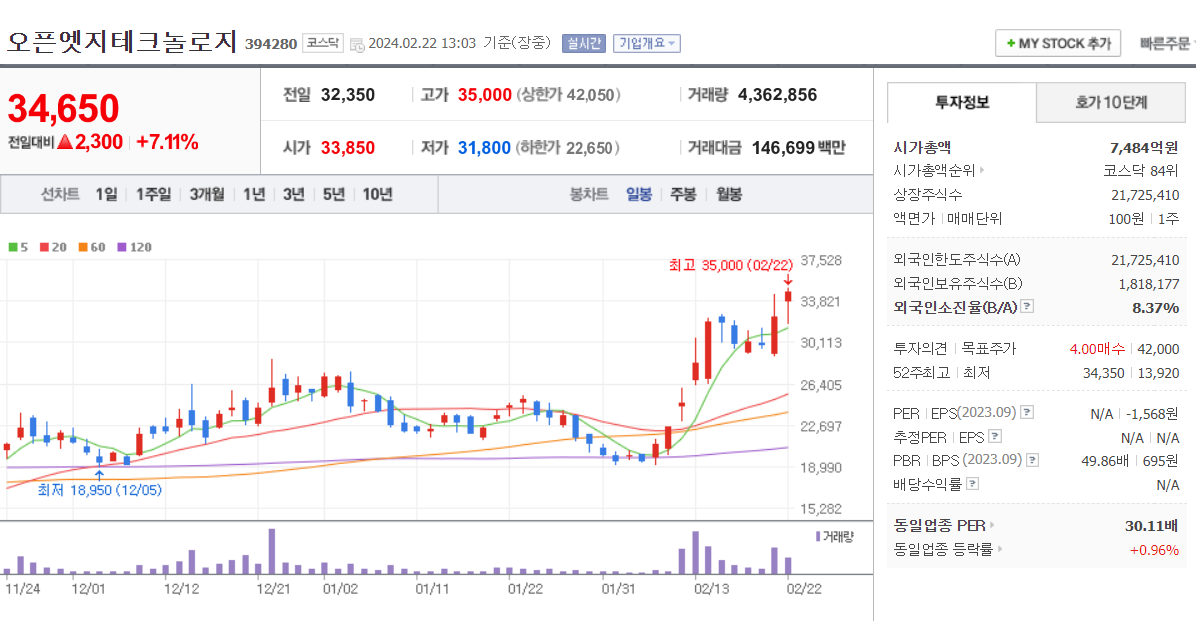The image size is (1196, 621).
Task: Click the 30.11배 sector PER value
Action: [1152, 526]
